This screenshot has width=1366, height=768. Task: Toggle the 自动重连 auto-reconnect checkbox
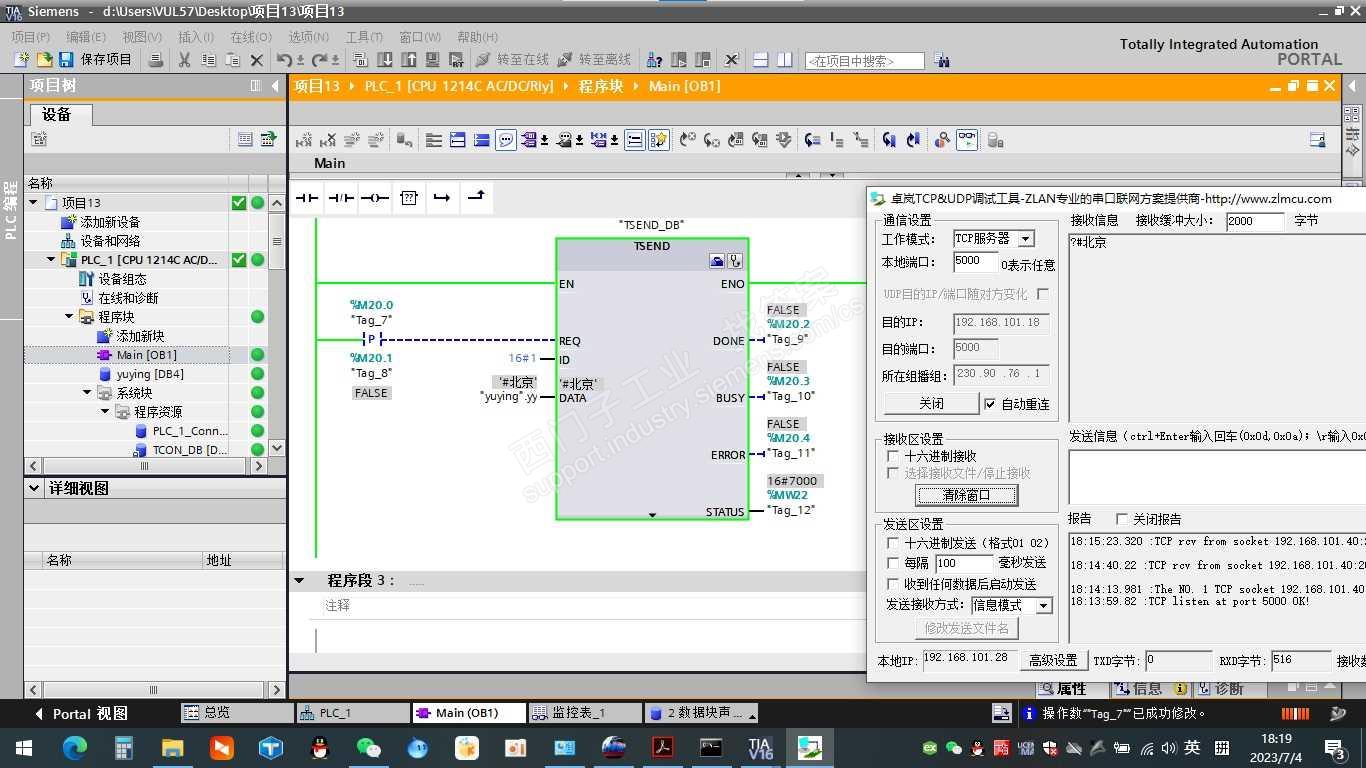[x=990, y=404]
